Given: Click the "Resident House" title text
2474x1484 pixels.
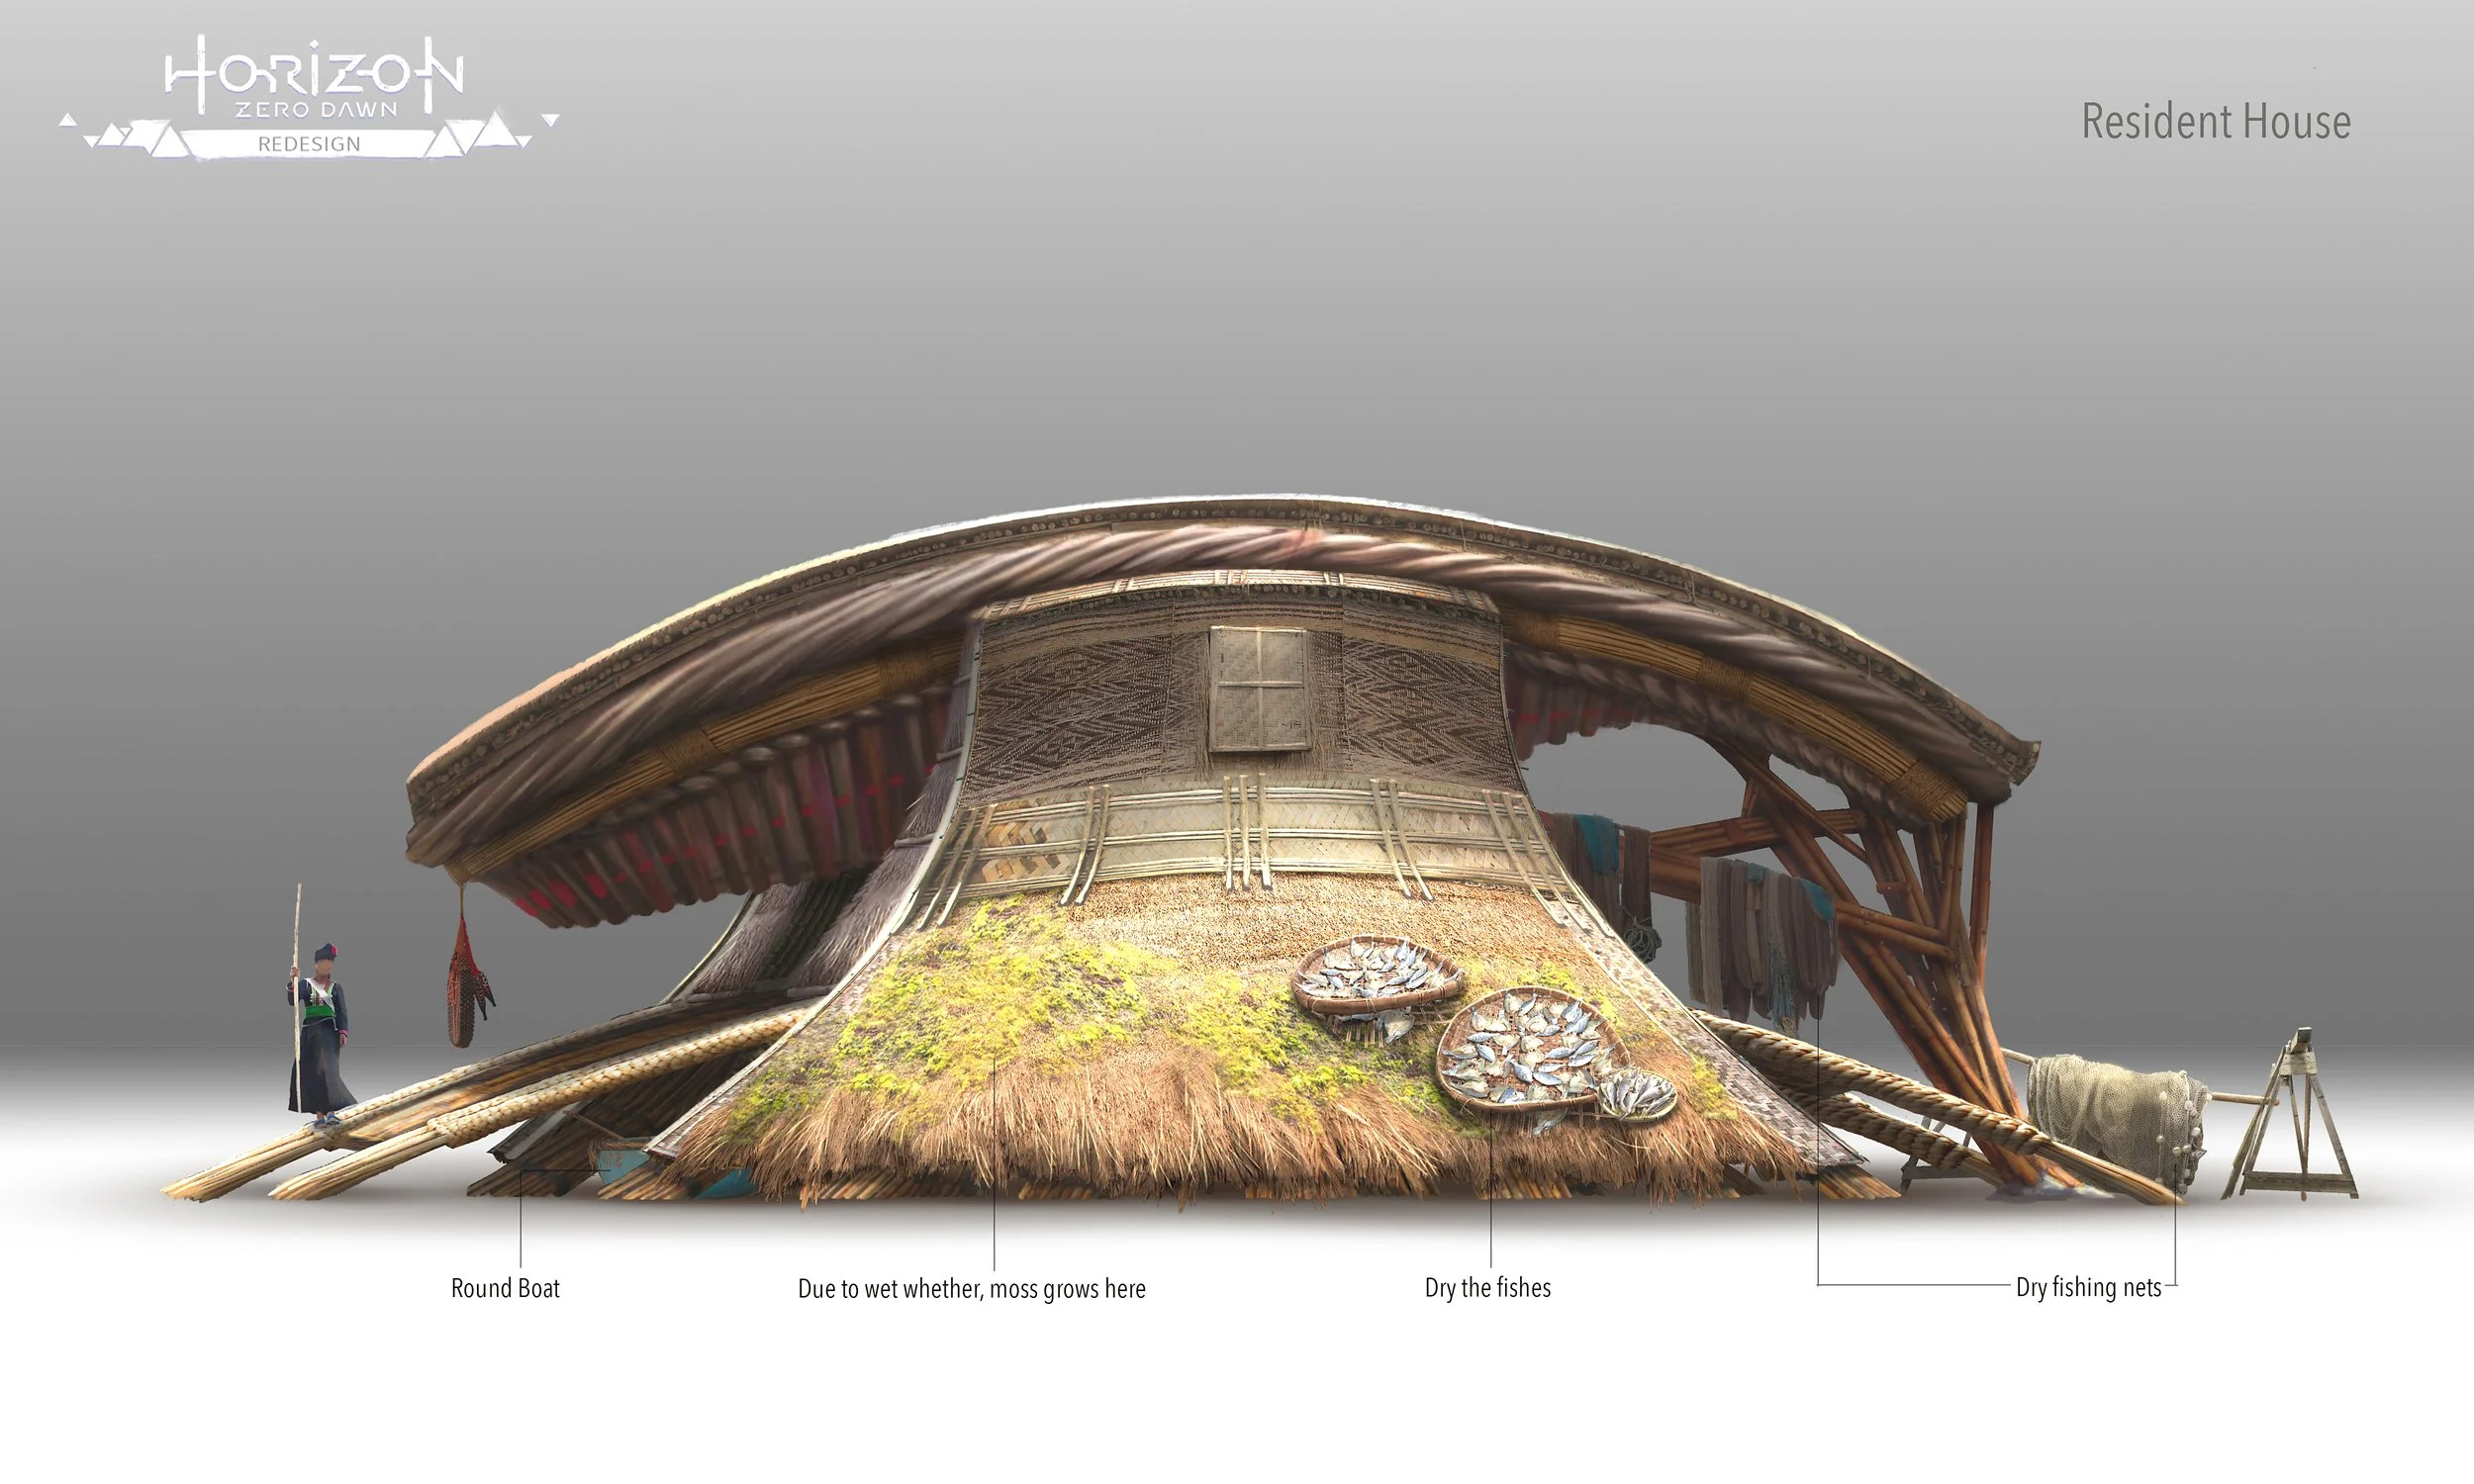Looking at the screenshot, I should click(2216, 122).
